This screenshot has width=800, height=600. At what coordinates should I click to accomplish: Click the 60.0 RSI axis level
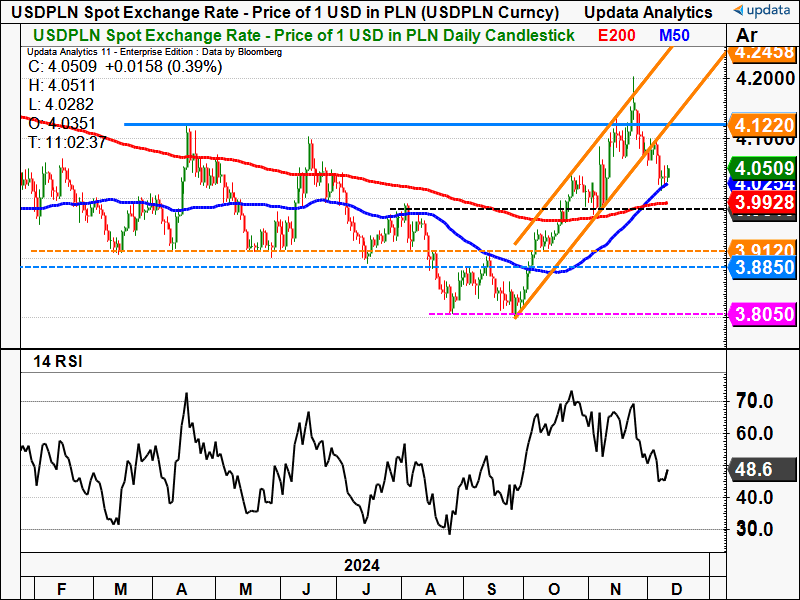754,434
